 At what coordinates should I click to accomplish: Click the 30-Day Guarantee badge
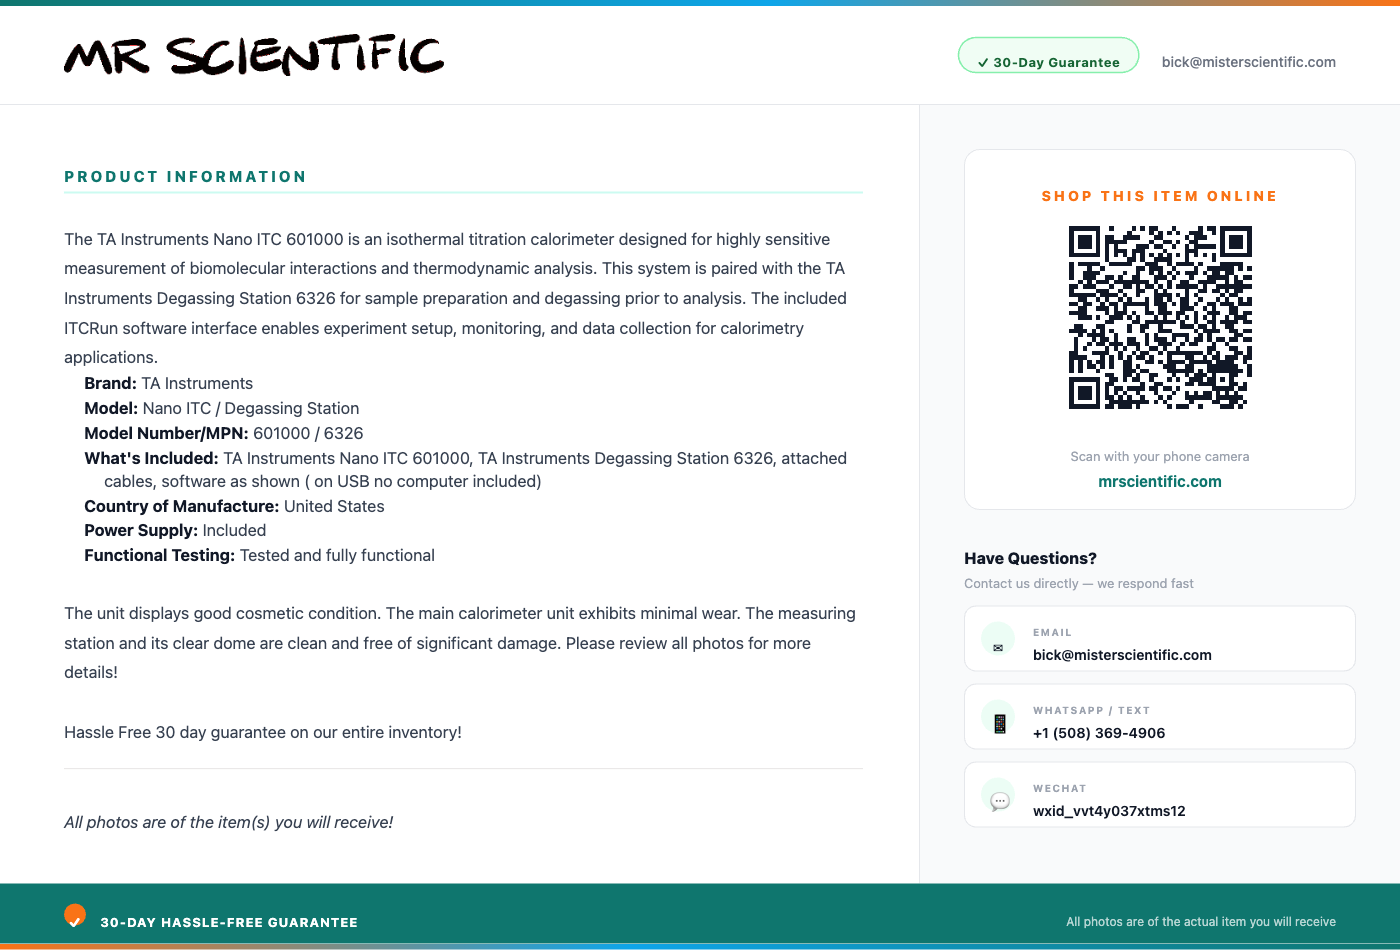click(1048, 56)
